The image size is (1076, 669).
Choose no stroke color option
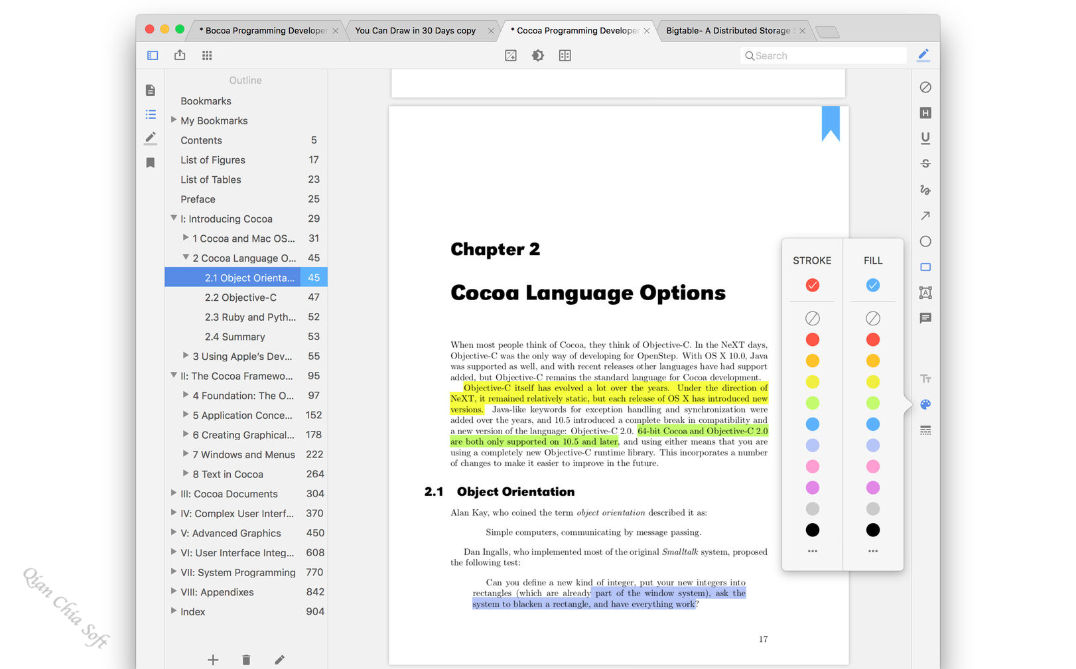coord(812,318)
